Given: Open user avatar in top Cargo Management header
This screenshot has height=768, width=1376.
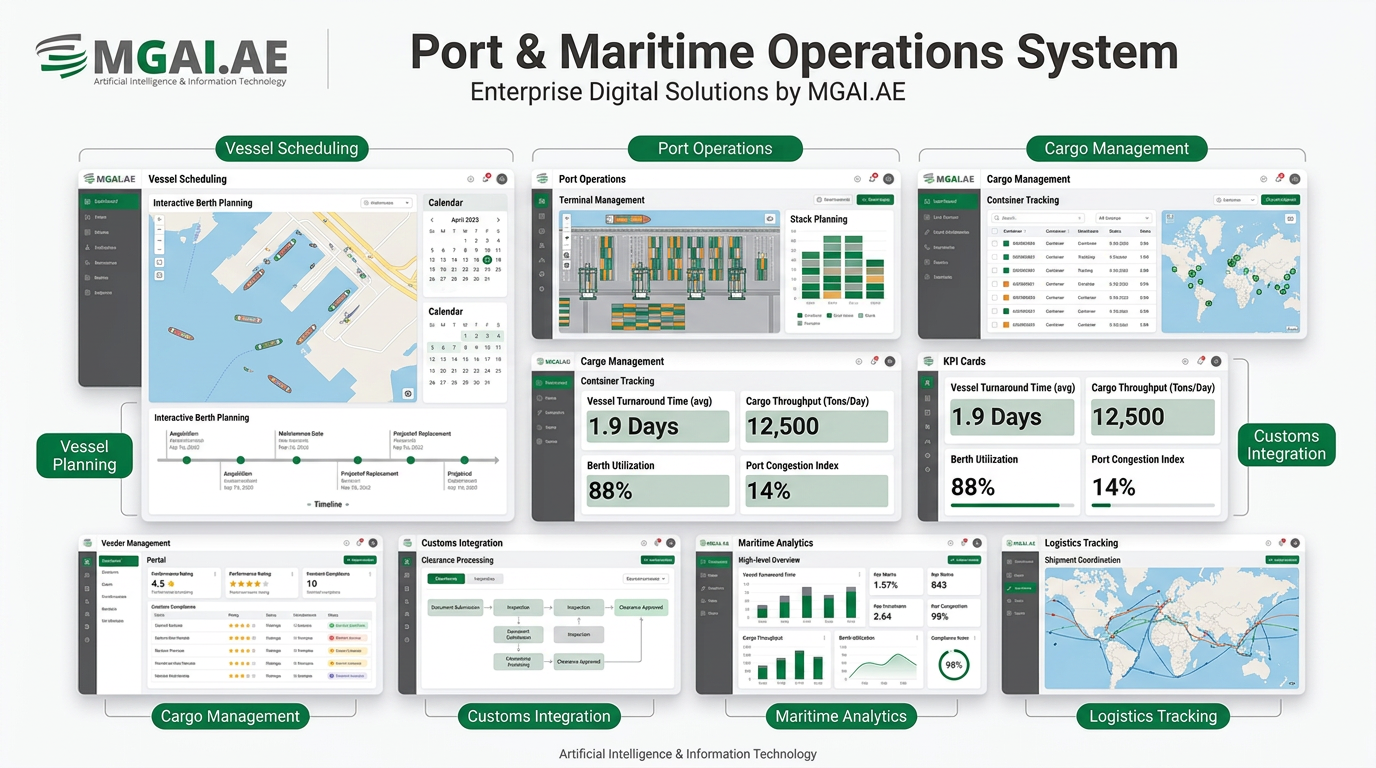Looking at the screenshot, I should (1295, 179).
